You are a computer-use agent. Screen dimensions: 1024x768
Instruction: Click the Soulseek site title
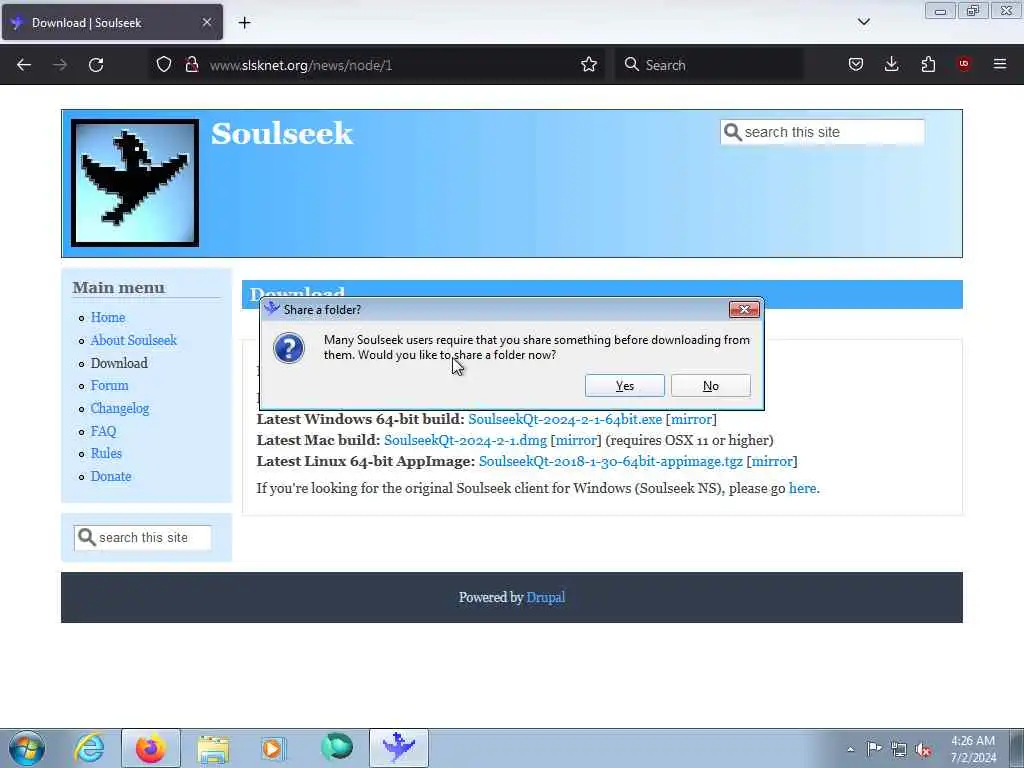(x=281, y=134)
